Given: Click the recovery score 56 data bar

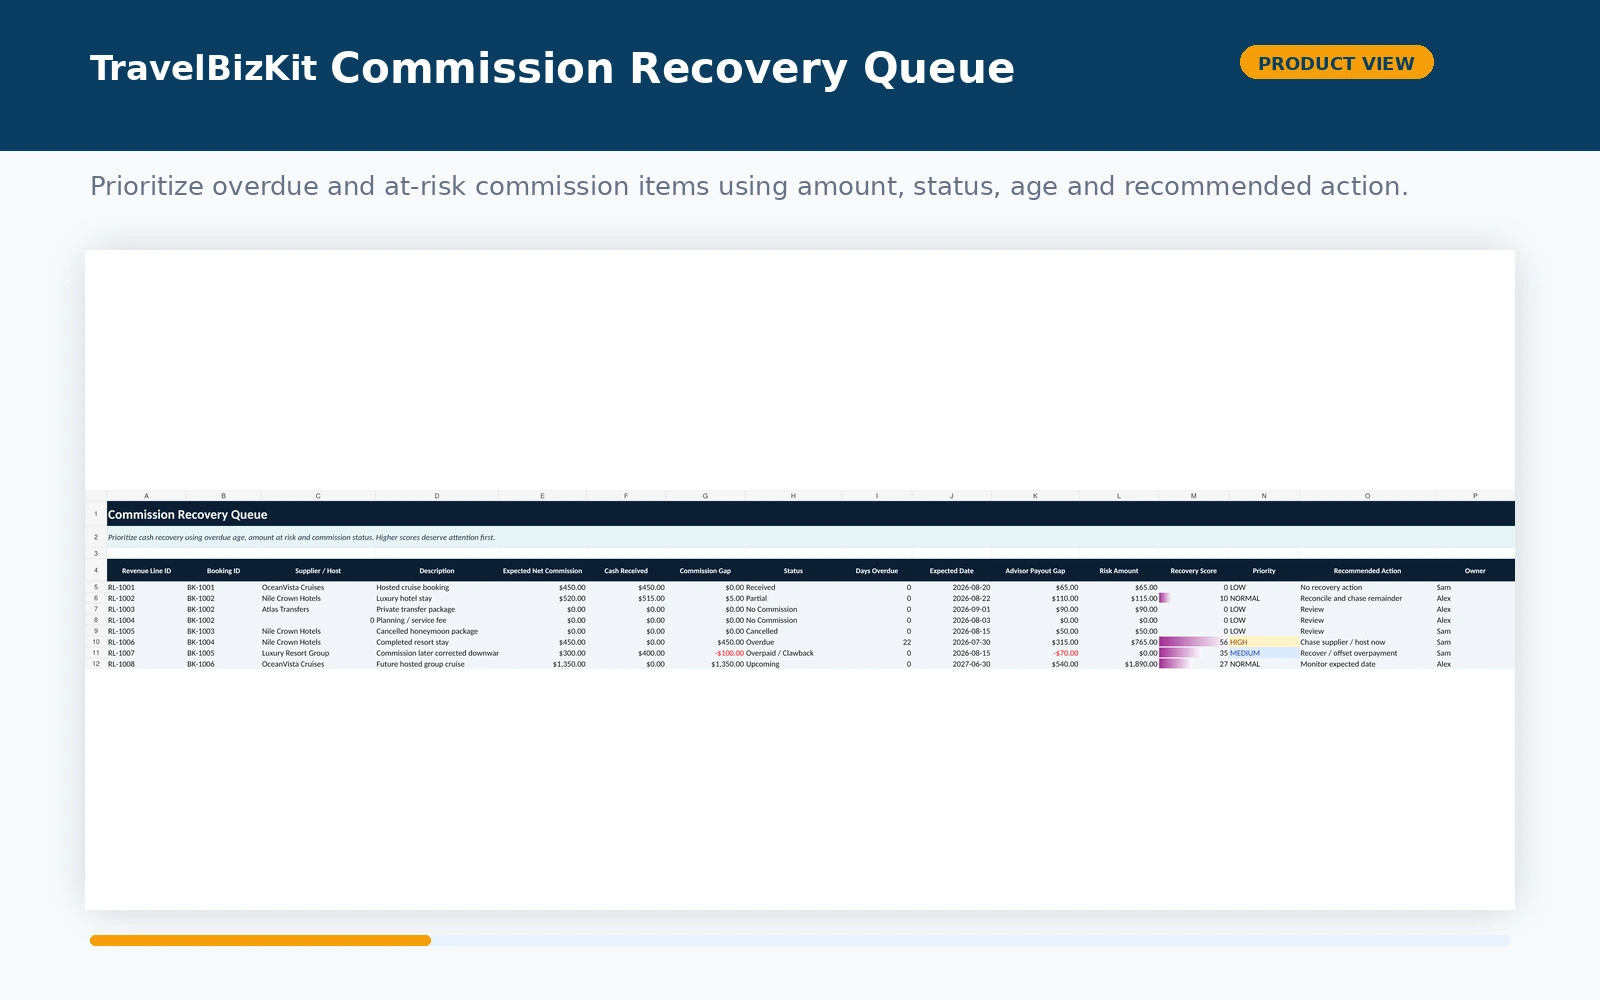Looking at the screenshot, I should 1193,642.
